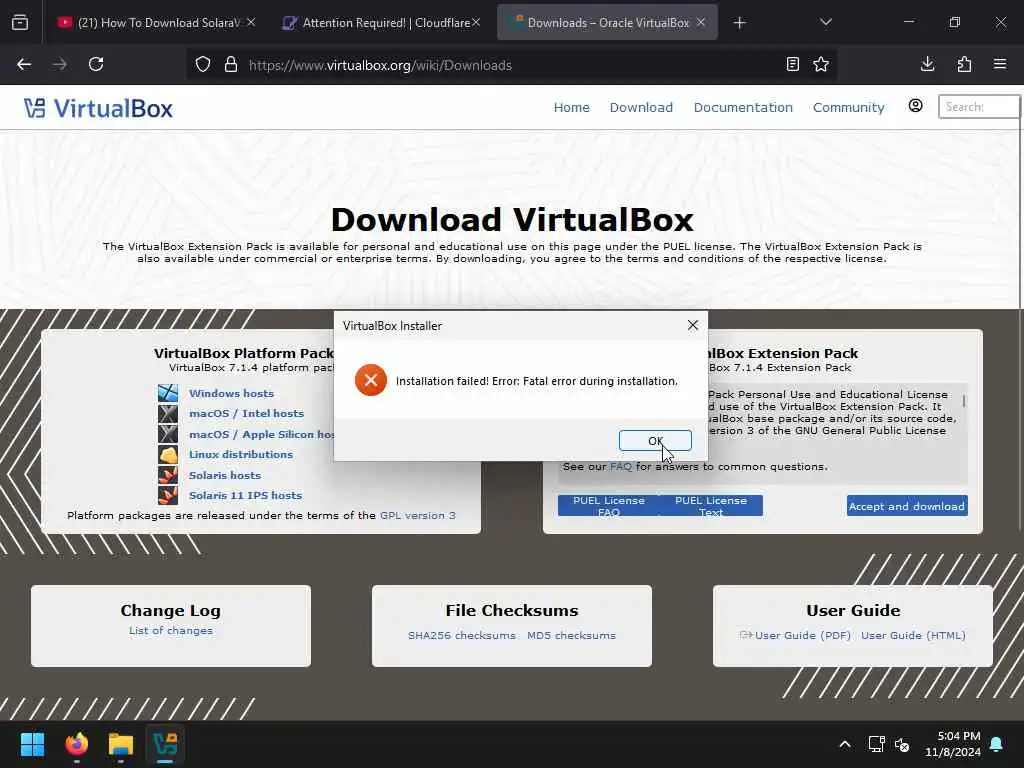Click the license text box scrollbar
This screenshot has height=768, width=1024.
[x=964, y=401]
